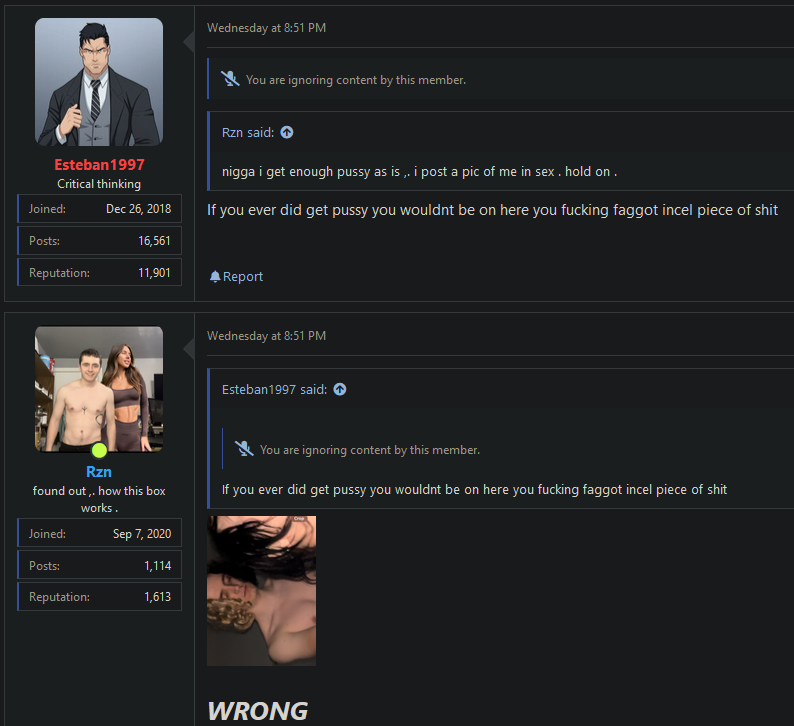This screenshot has width=794, height=726.
Task: Click the up-arrow icon next to "Rzn said:"
Action: [x=287, y=132]
